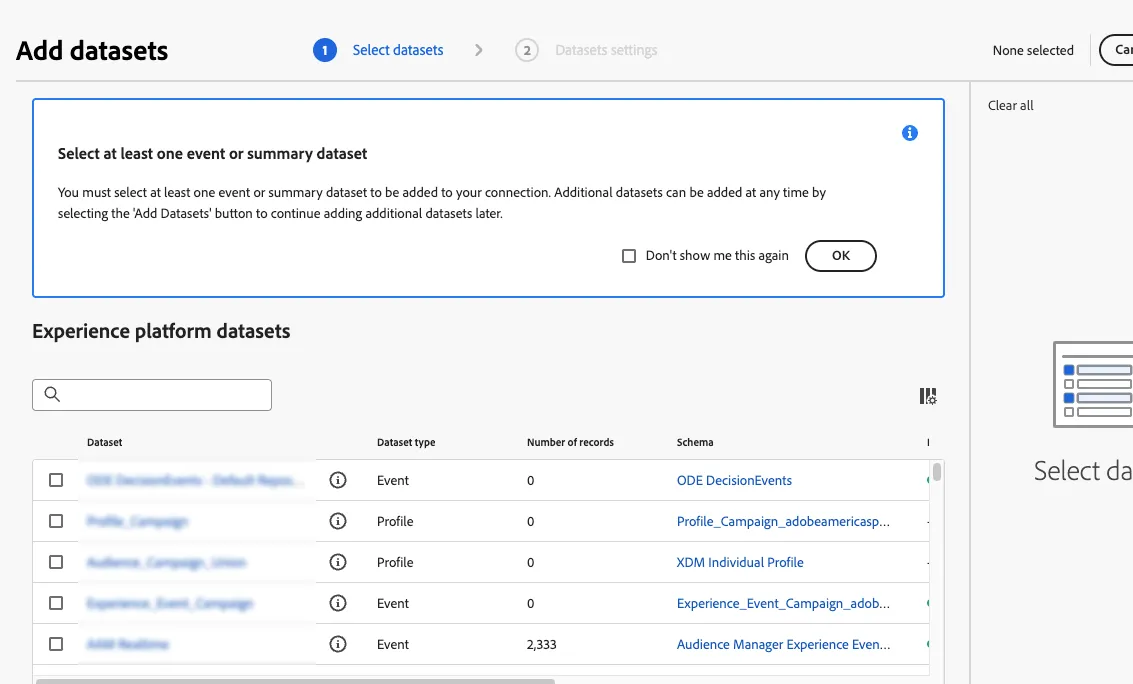This screenshot has width=1133, height=684.
Task: Click the table's vertical scrollbar thumb
Action: click(936, 472)
